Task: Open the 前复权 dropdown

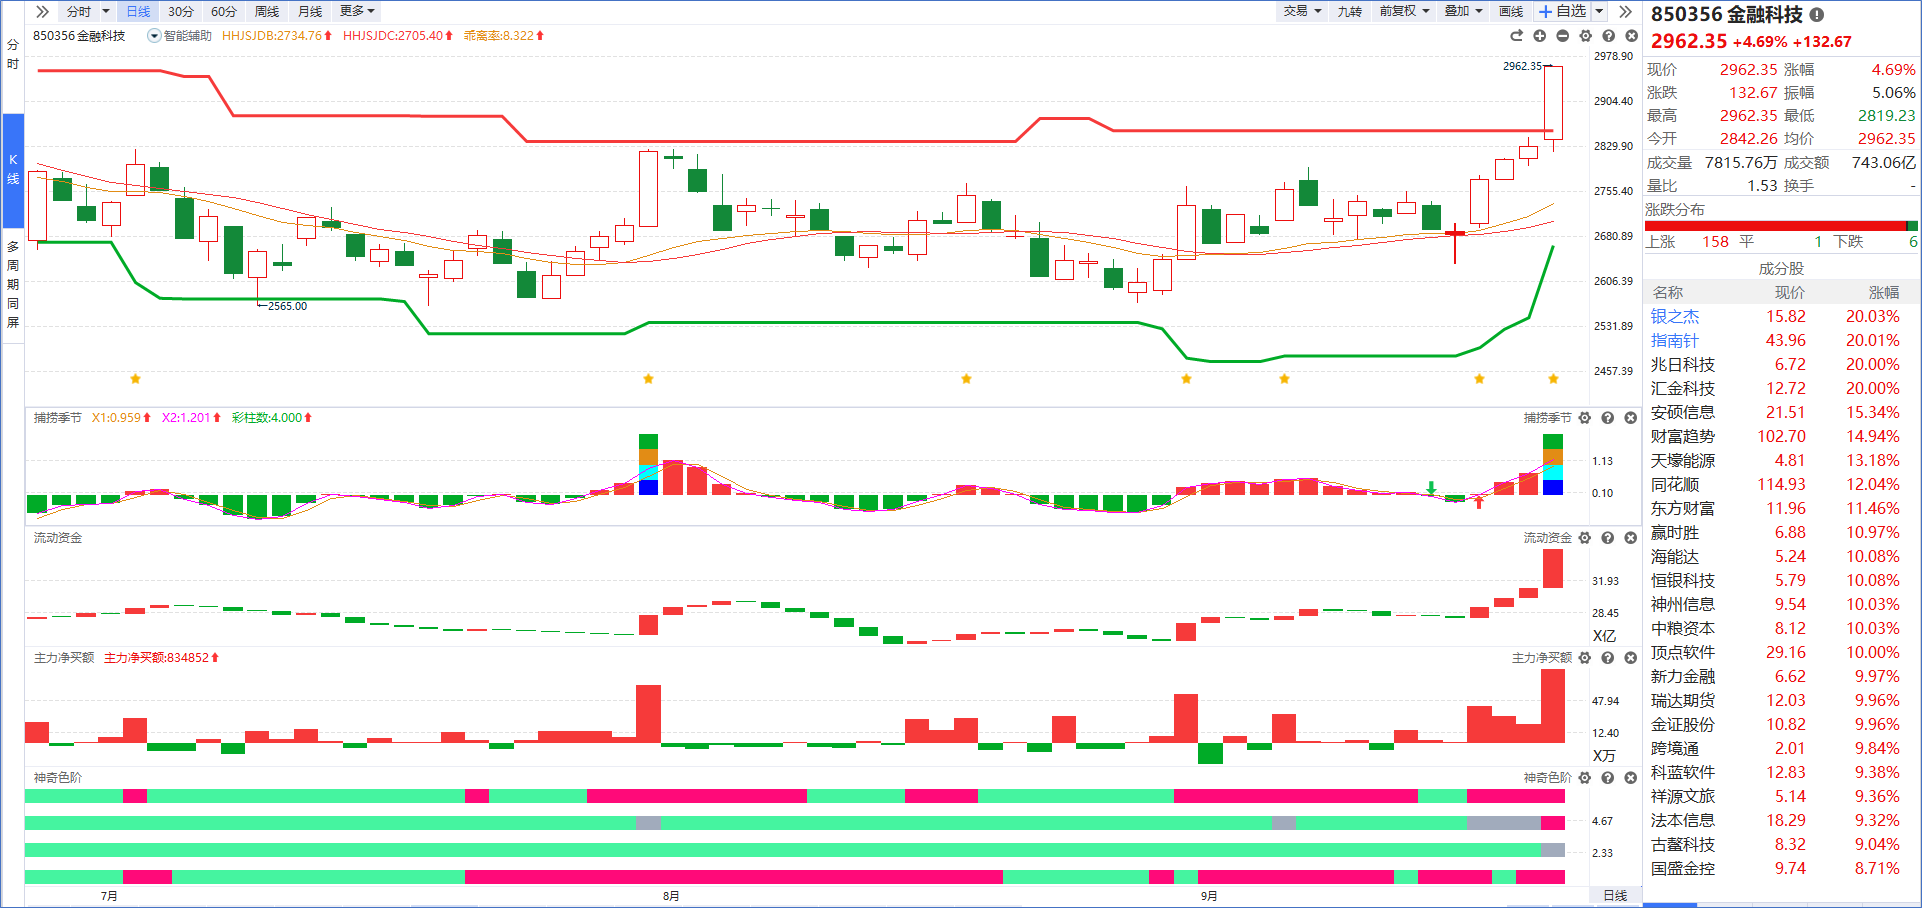Action: coord(1404,11)
